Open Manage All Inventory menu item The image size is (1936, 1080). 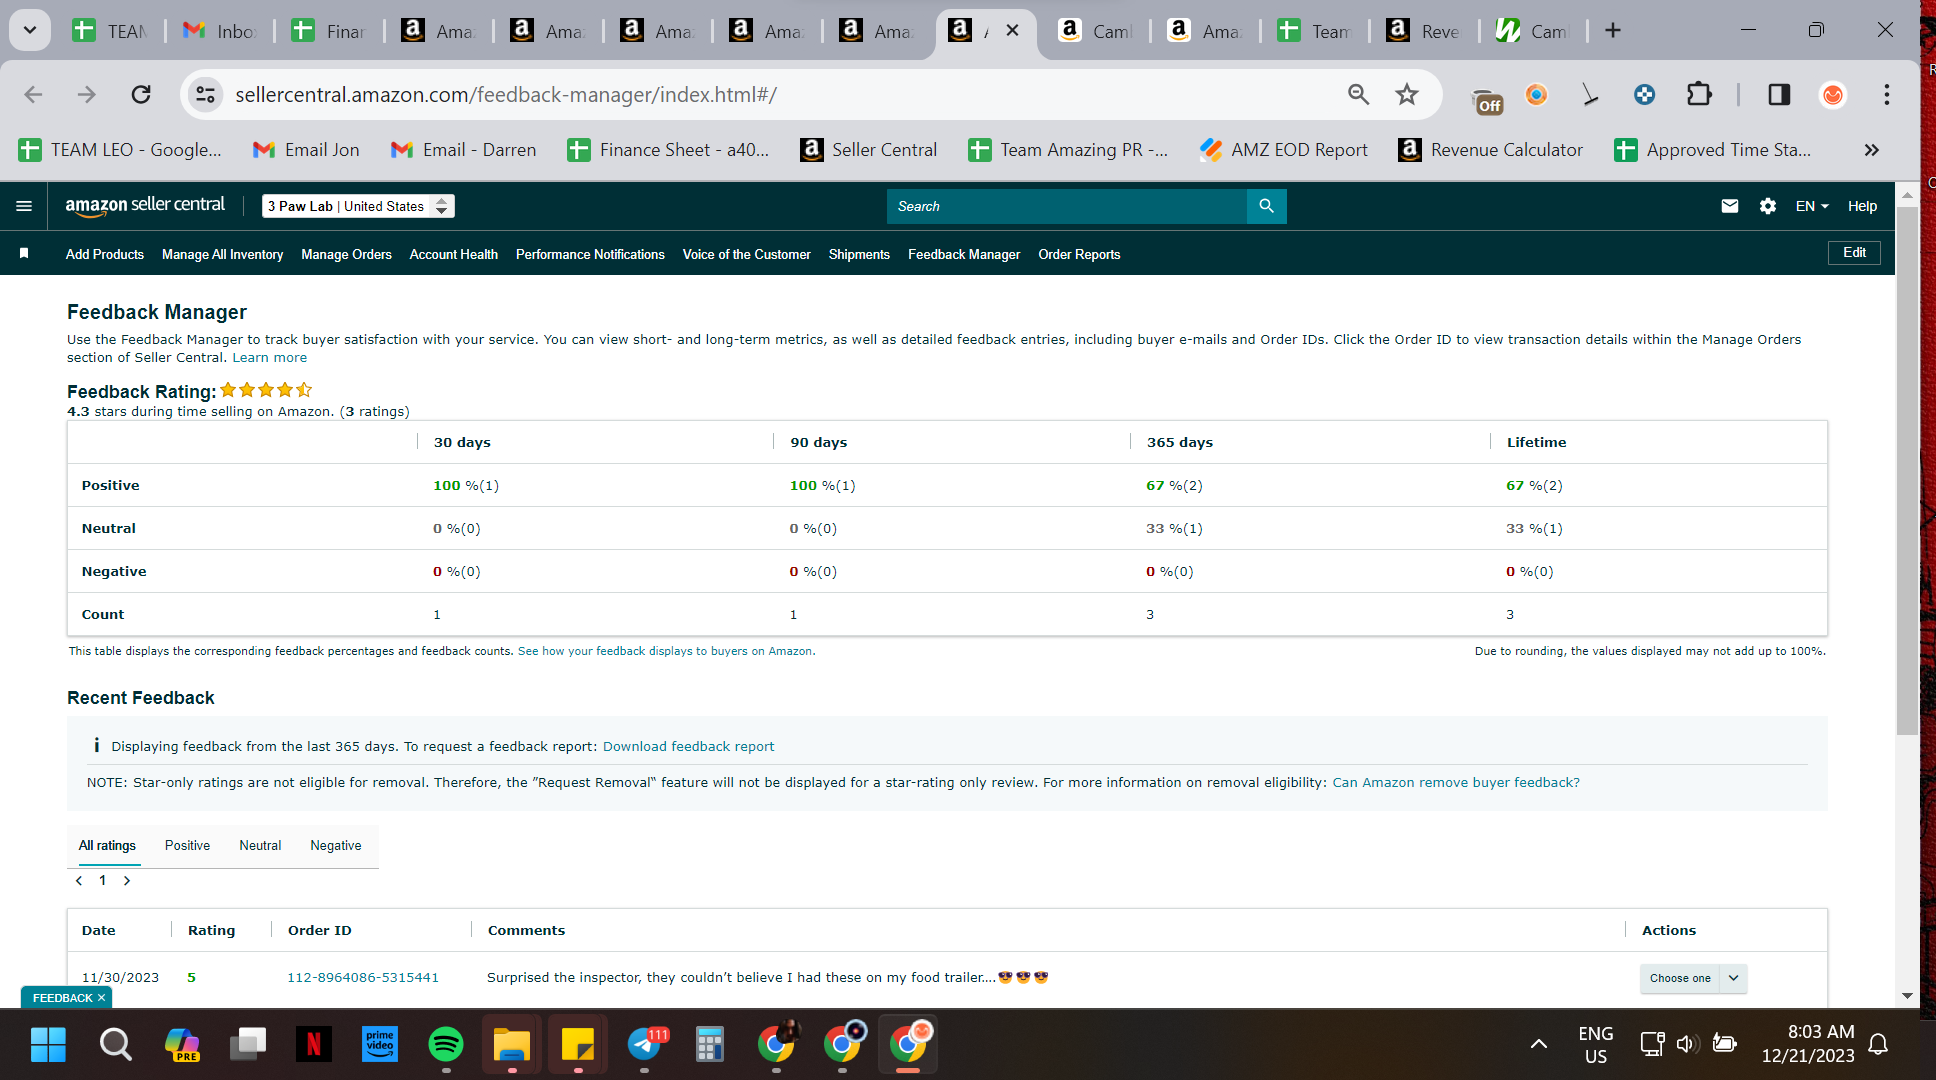click(x=222, y=255)
